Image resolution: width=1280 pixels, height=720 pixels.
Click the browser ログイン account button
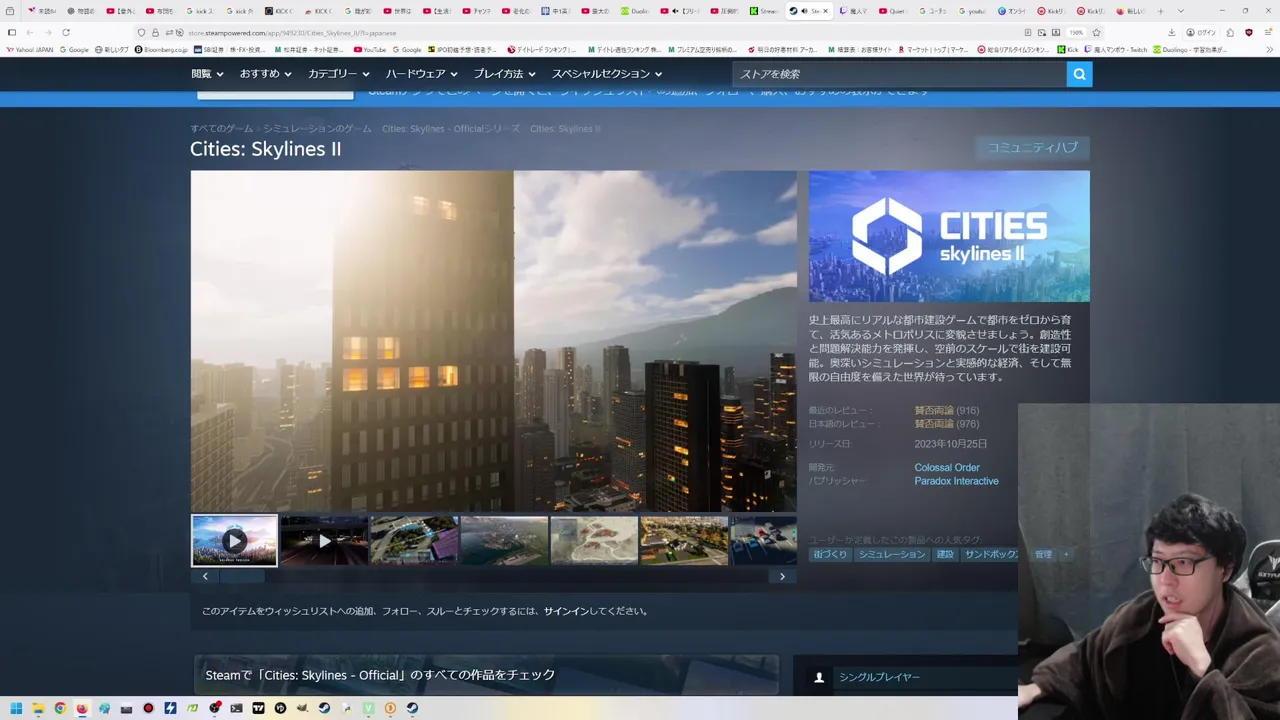(x=1201, y=32)
